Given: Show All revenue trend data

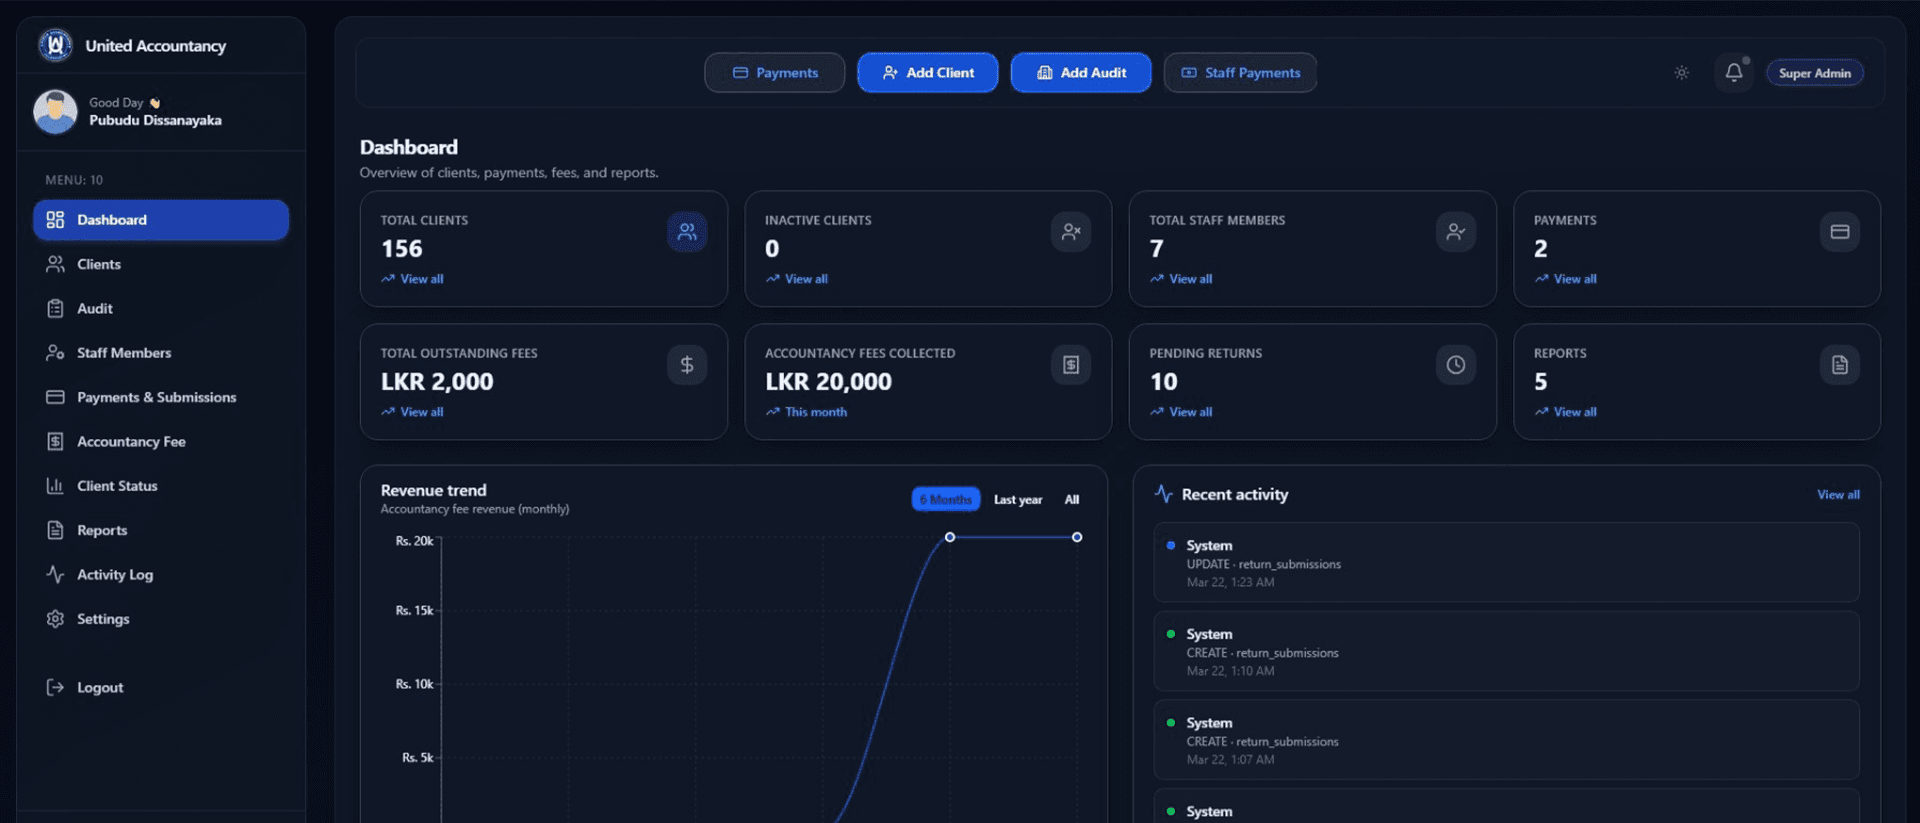Looking at the screenshot, I should [x=1071, y=499].
